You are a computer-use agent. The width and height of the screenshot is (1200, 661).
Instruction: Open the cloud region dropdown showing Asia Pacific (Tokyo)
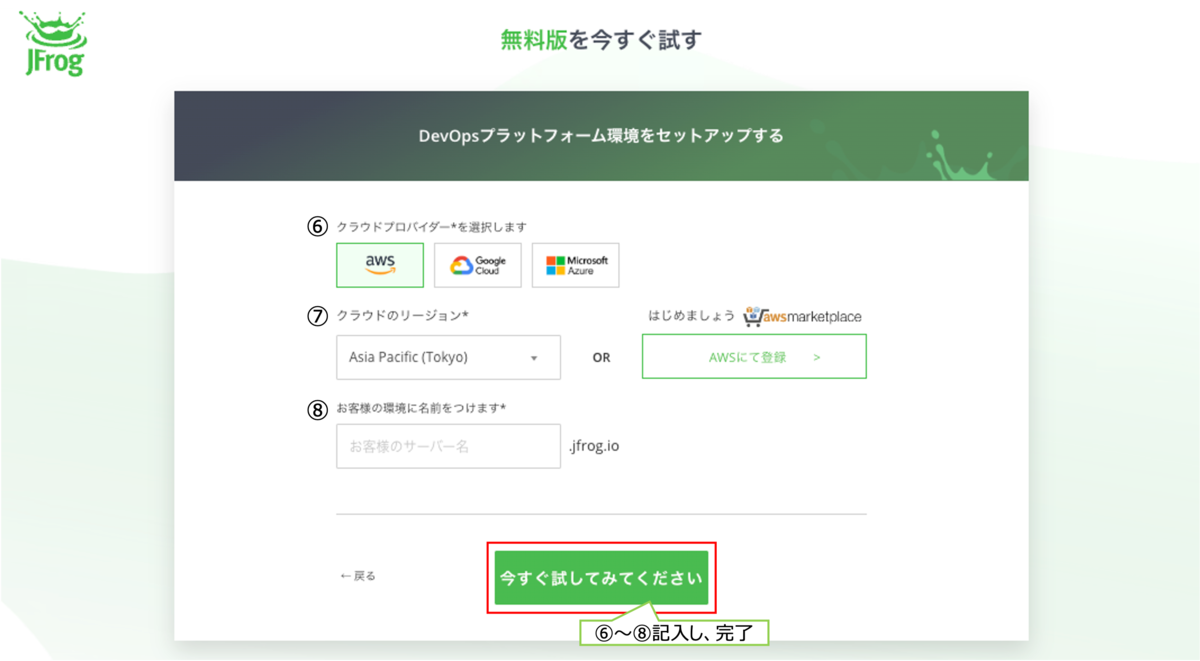[x=448, y=357]
